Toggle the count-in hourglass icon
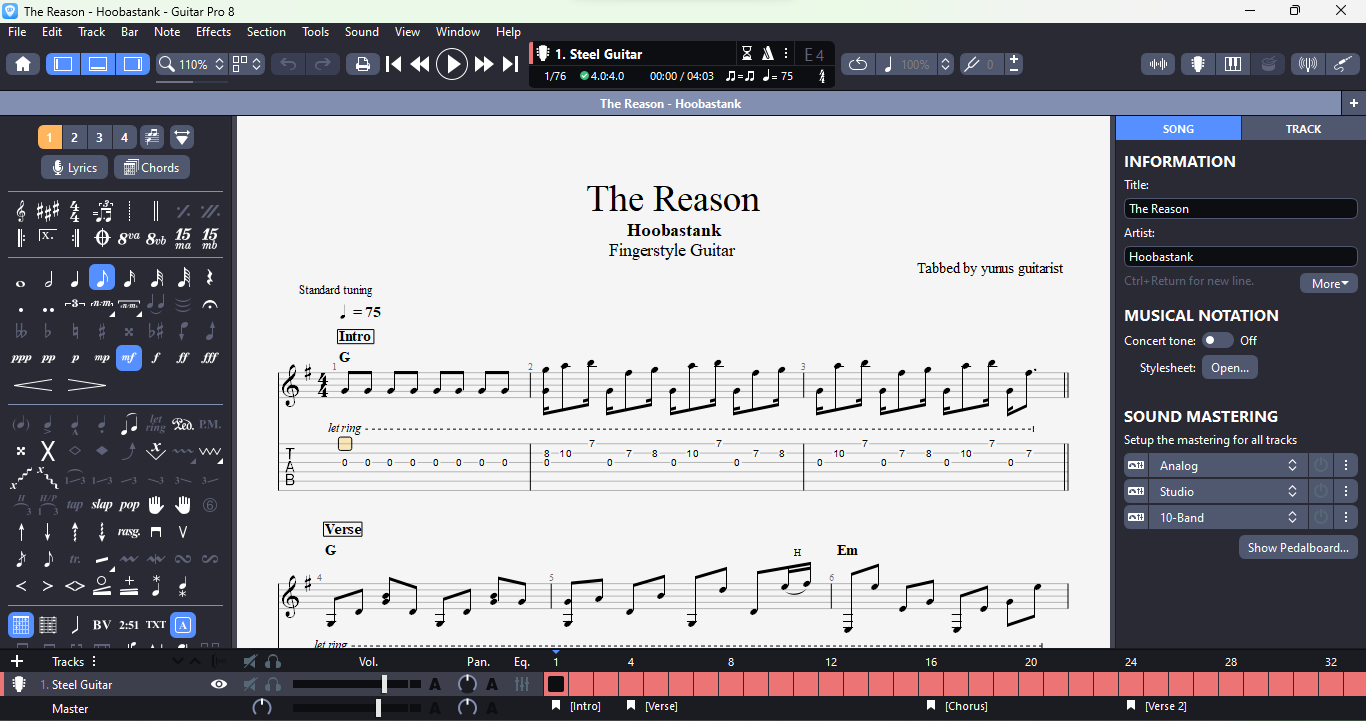 pos(746,53)
